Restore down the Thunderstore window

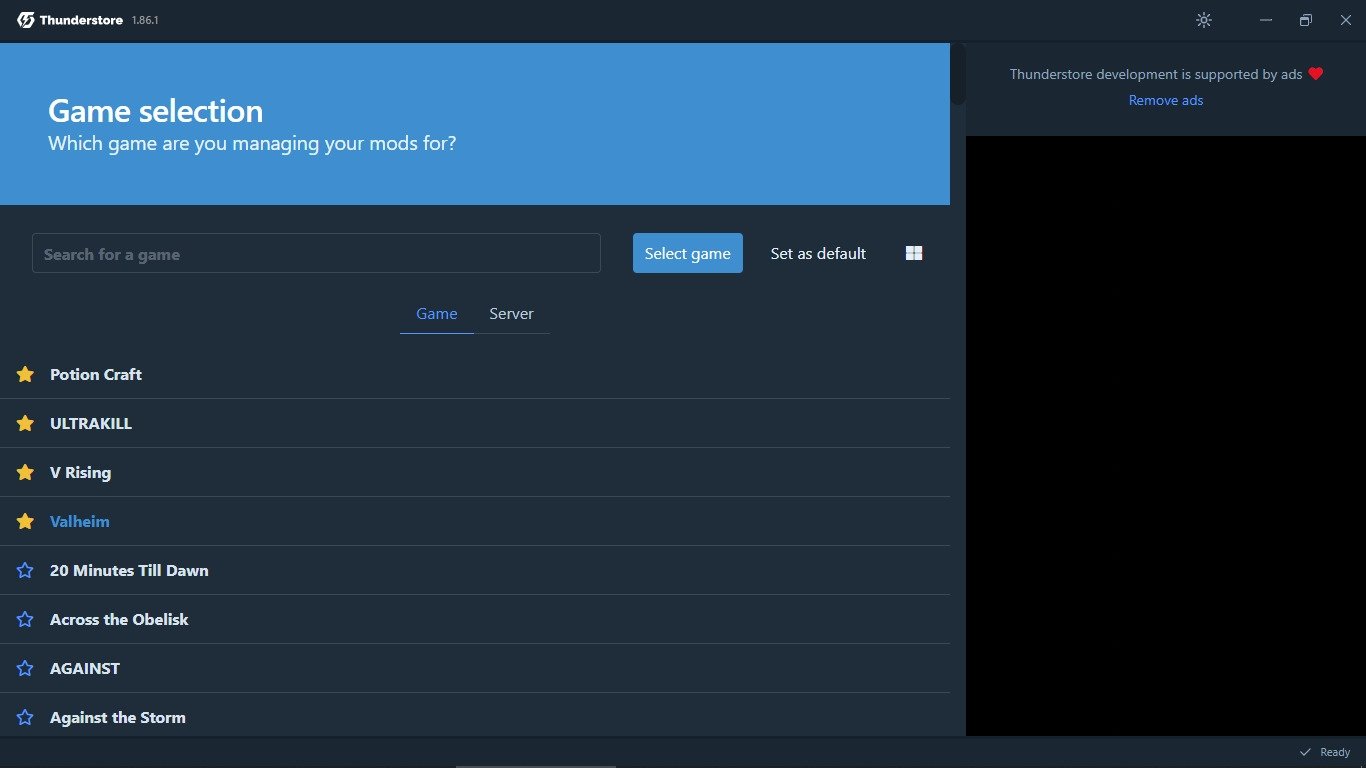coord(1306,20)
